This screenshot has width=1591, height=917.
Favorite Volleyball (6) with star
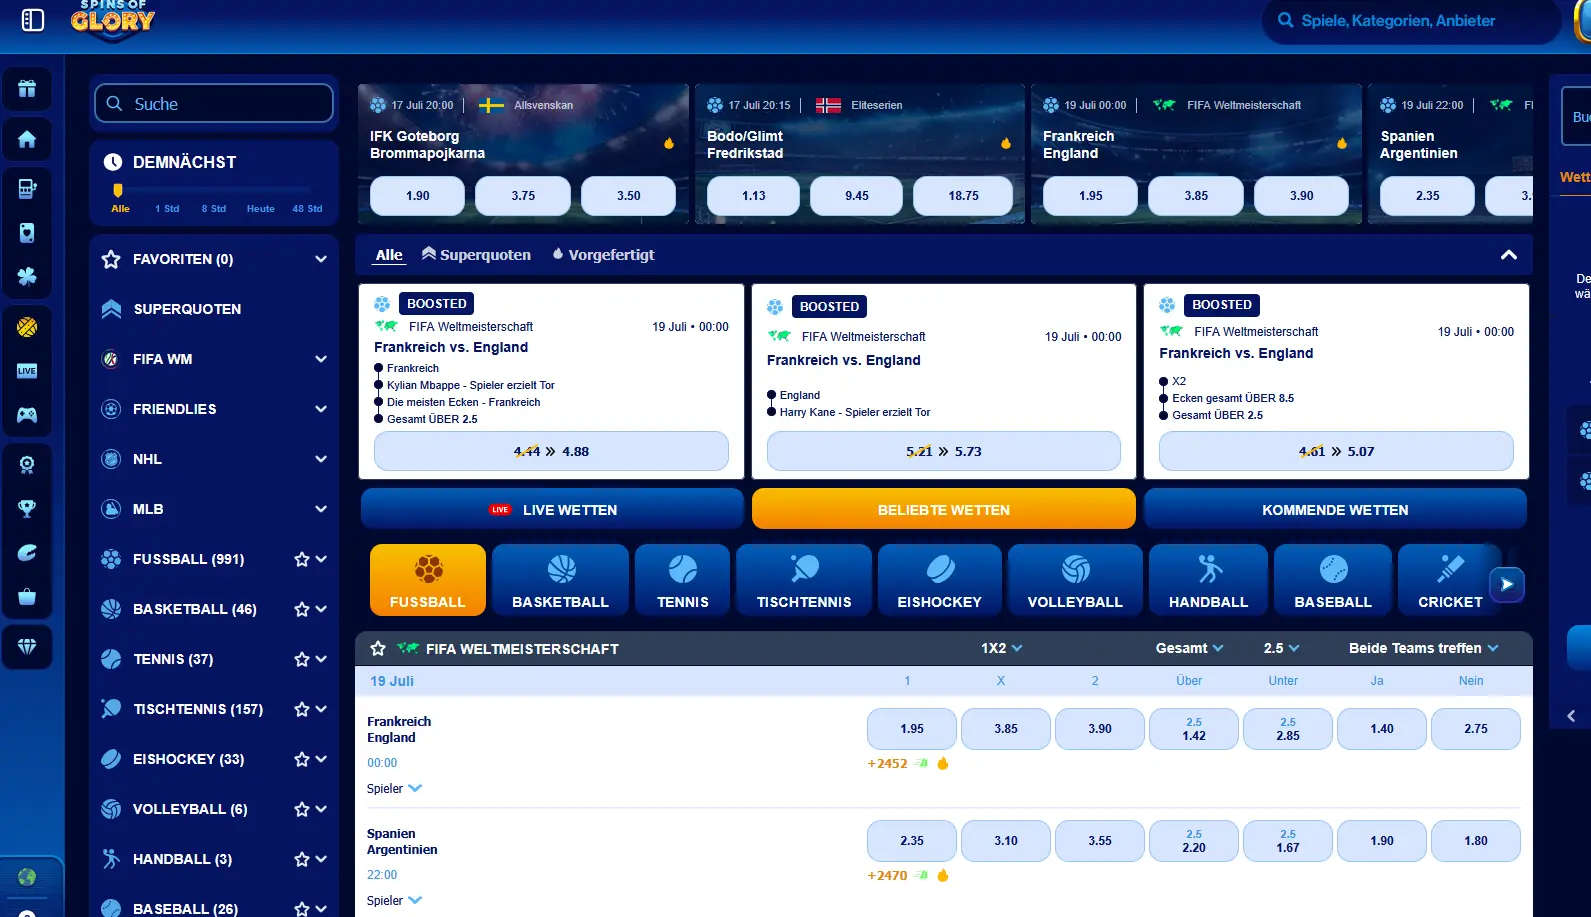(x=301, y=809)
